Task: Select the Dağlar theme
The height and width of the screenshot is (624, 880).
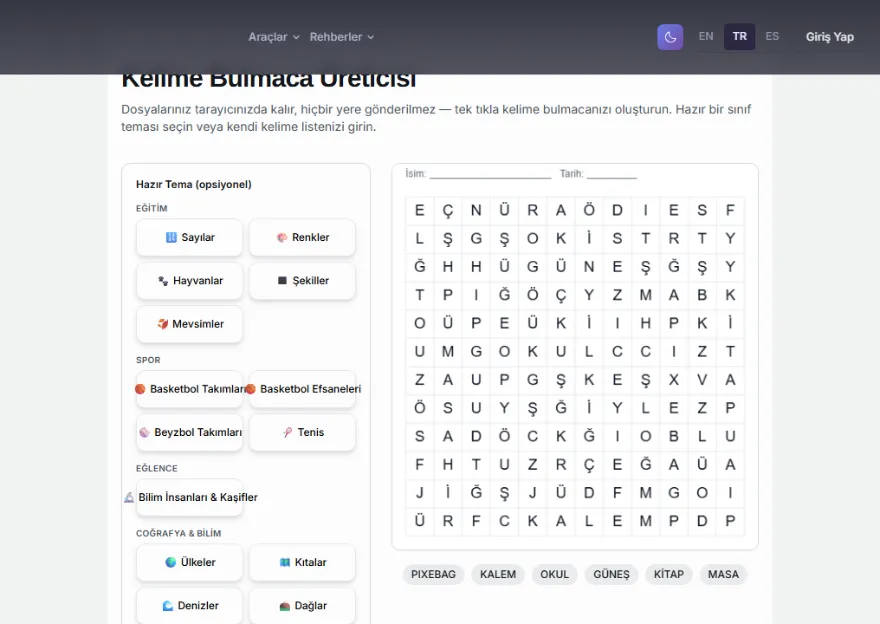Action: pyautogui.click(x=302, y=605)
